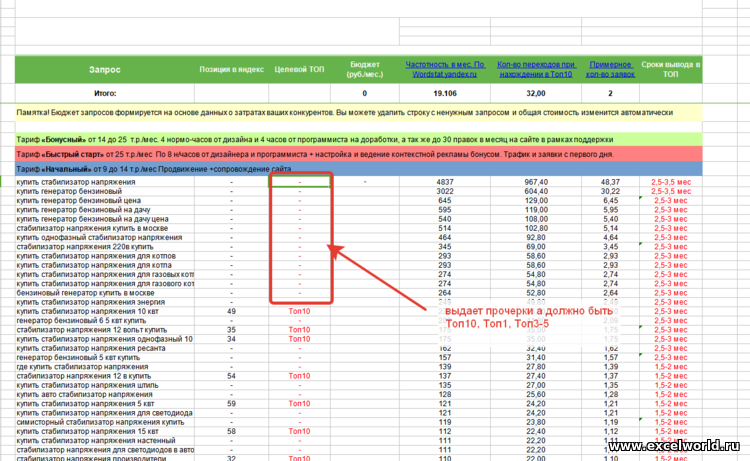Screen dimensions: 750x461
Task: Select cell 'купить стабилизатор напряжения настенный'
Action: tap(105, 441)
